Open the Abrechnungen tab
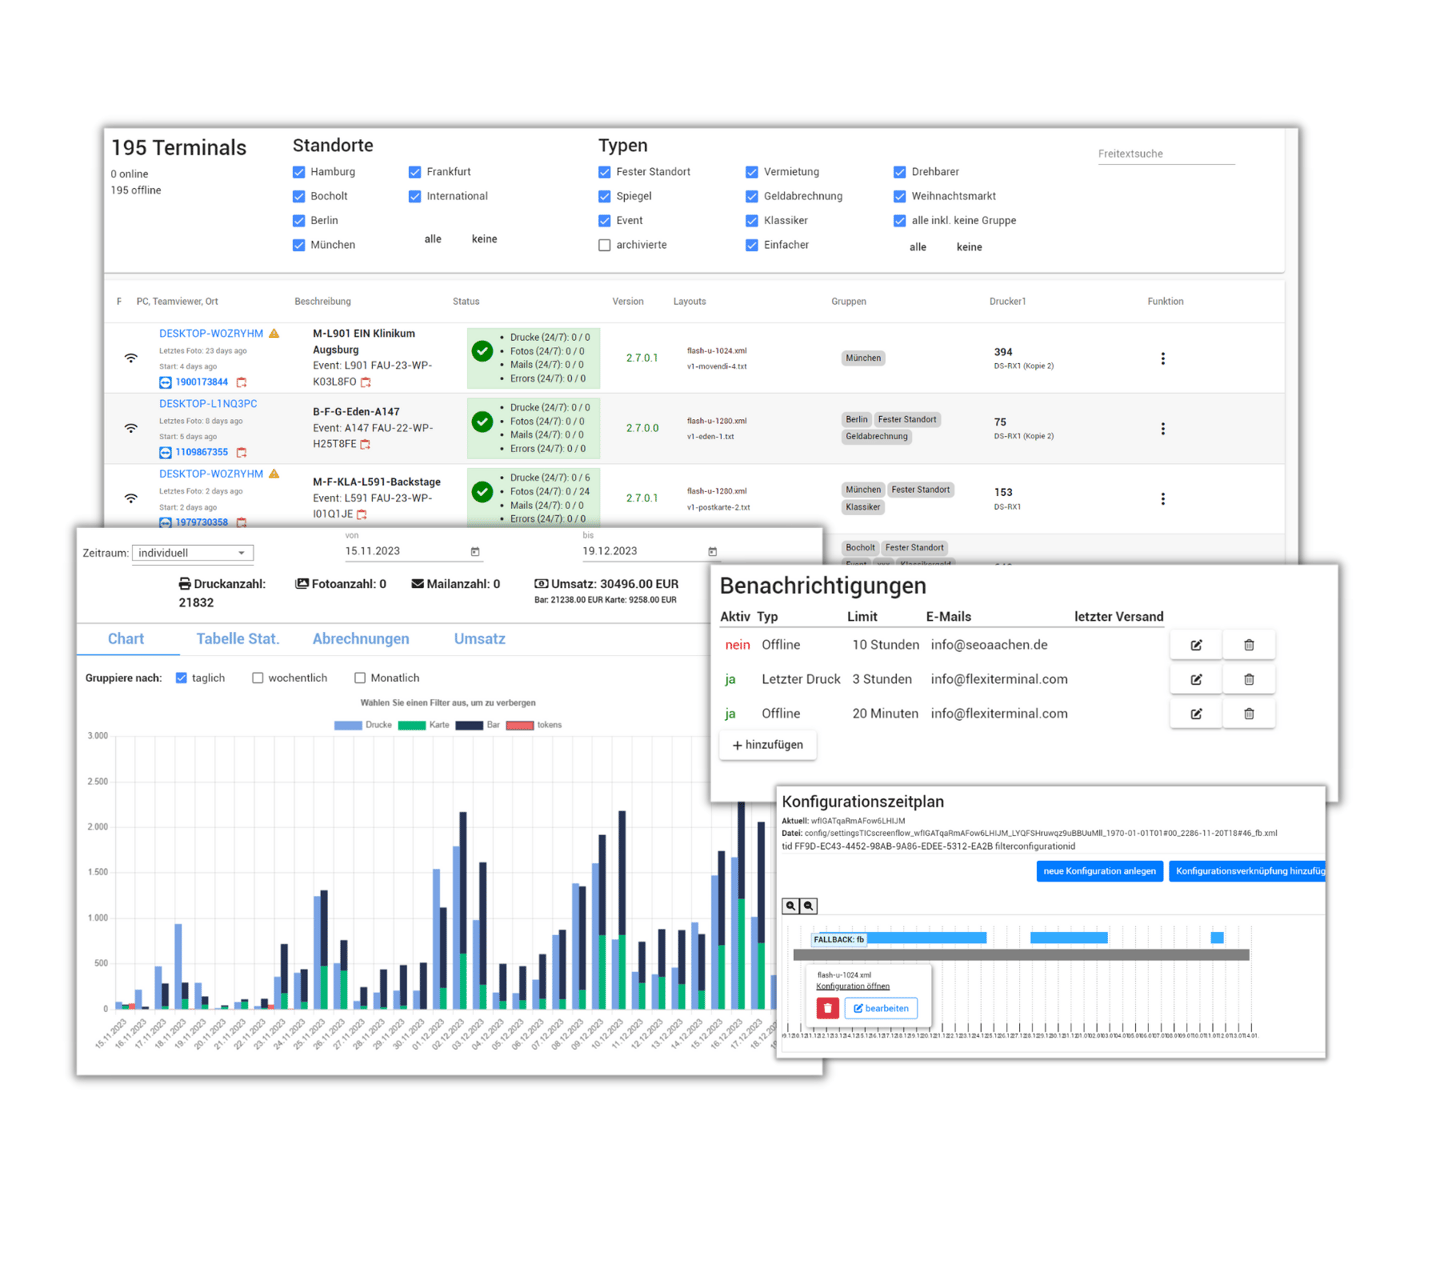Viewport: 1440px width, 1280px height. coord(361,639)
